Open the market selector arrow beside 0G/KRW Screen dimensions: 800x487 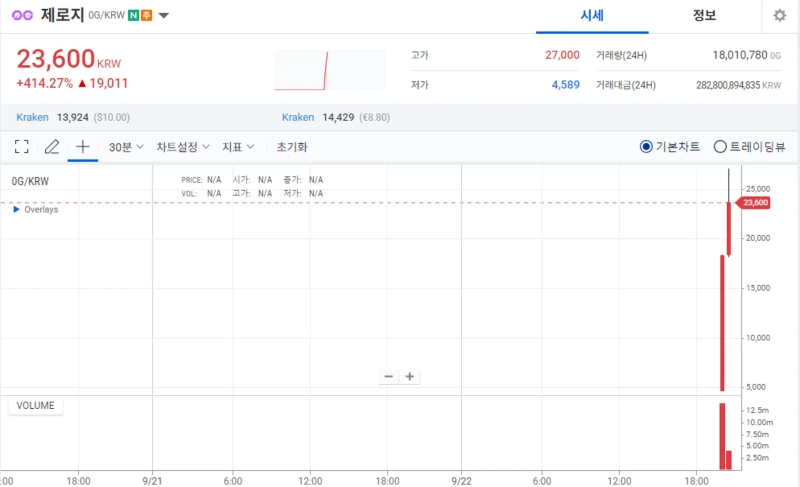164,16
